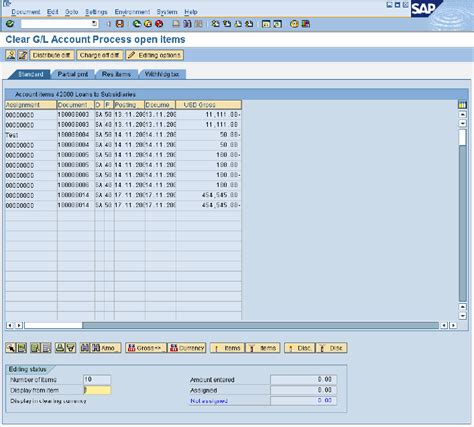
Task: Open the Goto menu
Action: pos(72,12)
